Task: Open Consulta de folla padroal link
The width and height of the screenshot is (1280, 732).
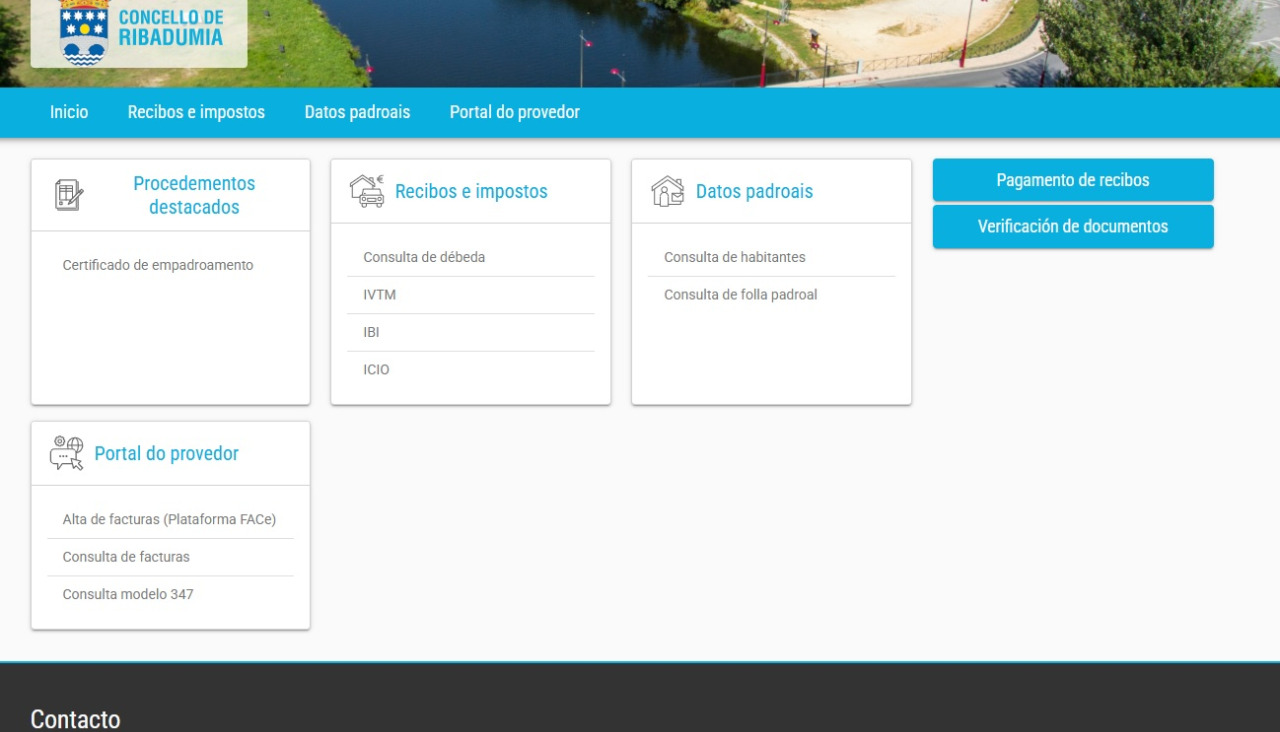Action: [740, 295]
